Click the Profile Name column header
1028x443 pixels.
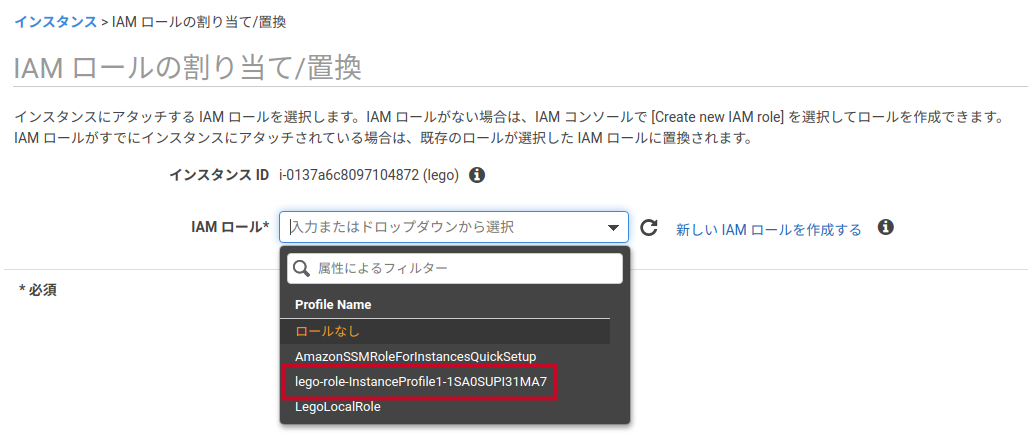(333, 305)
